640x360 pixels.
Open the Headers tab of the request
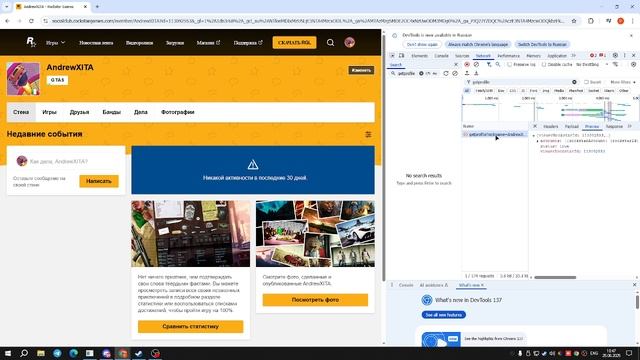tap(551, 127)
